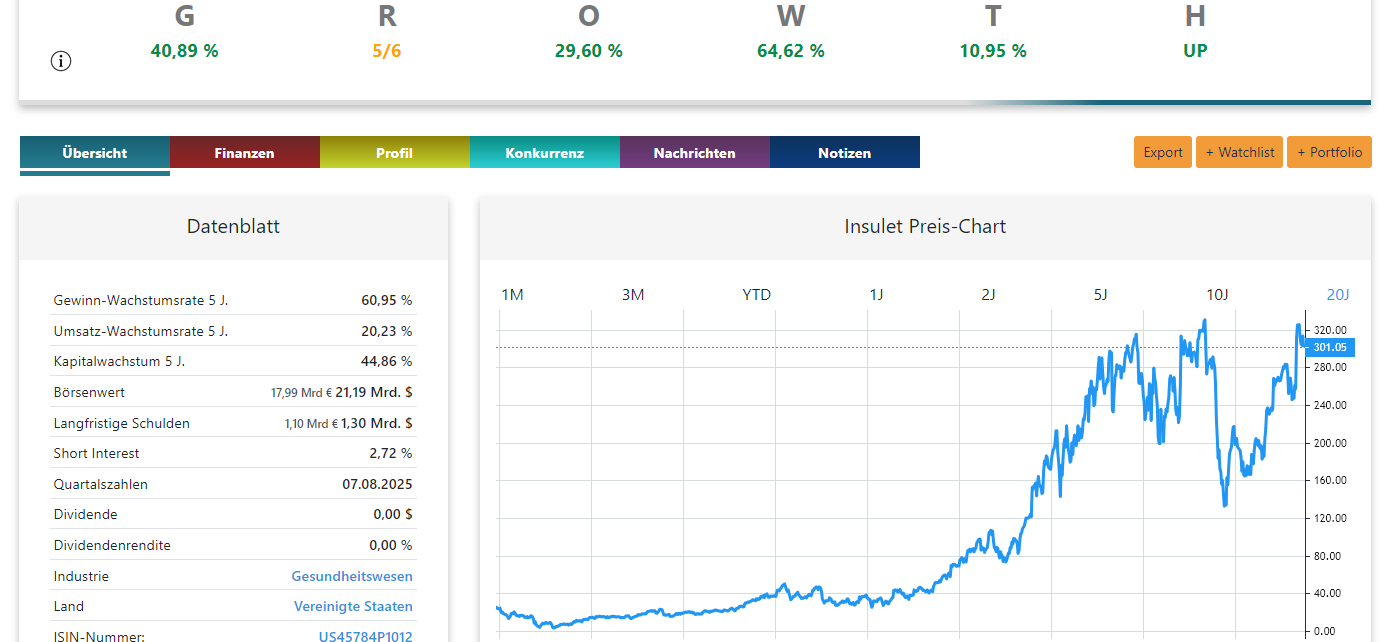This screenshot has width=1387, height=642.
Task: Set chart range to 1J
Action: point(876,294)
